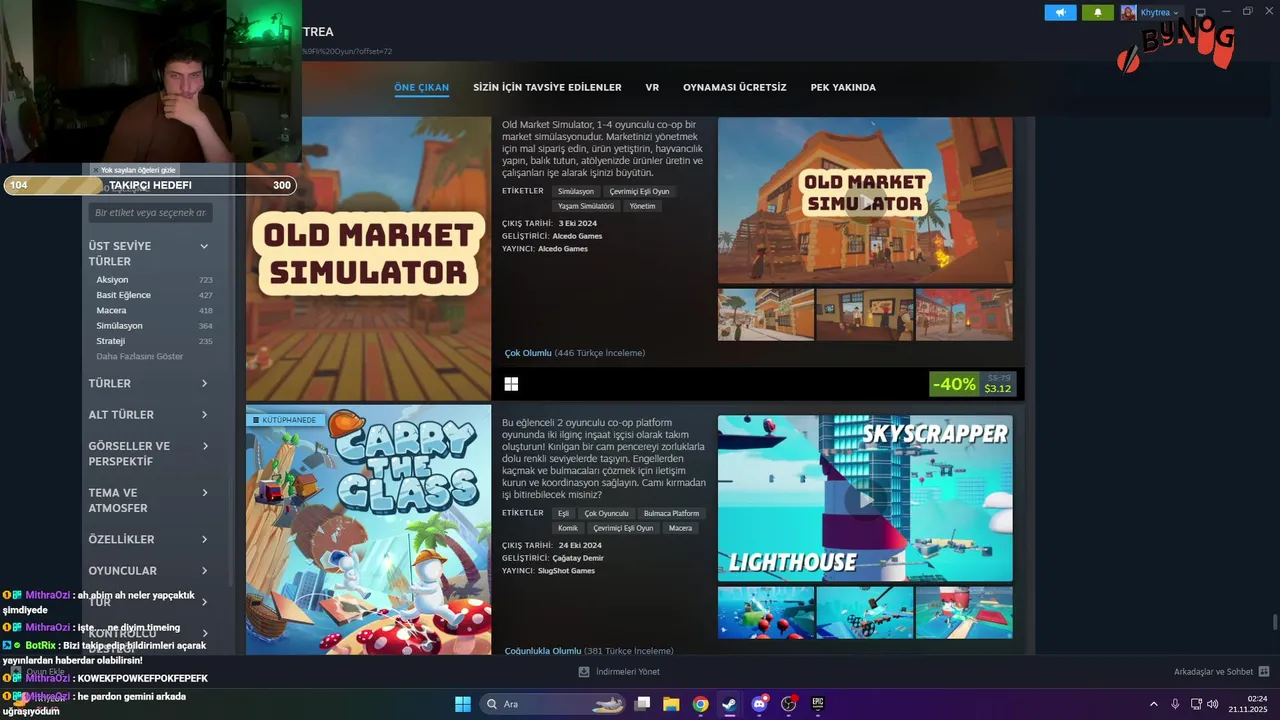Expand the ÖZELLİKLER filter section
The width and height of the screenshot is (1280, 720).
pyautogui.click(x=149, y=539)
